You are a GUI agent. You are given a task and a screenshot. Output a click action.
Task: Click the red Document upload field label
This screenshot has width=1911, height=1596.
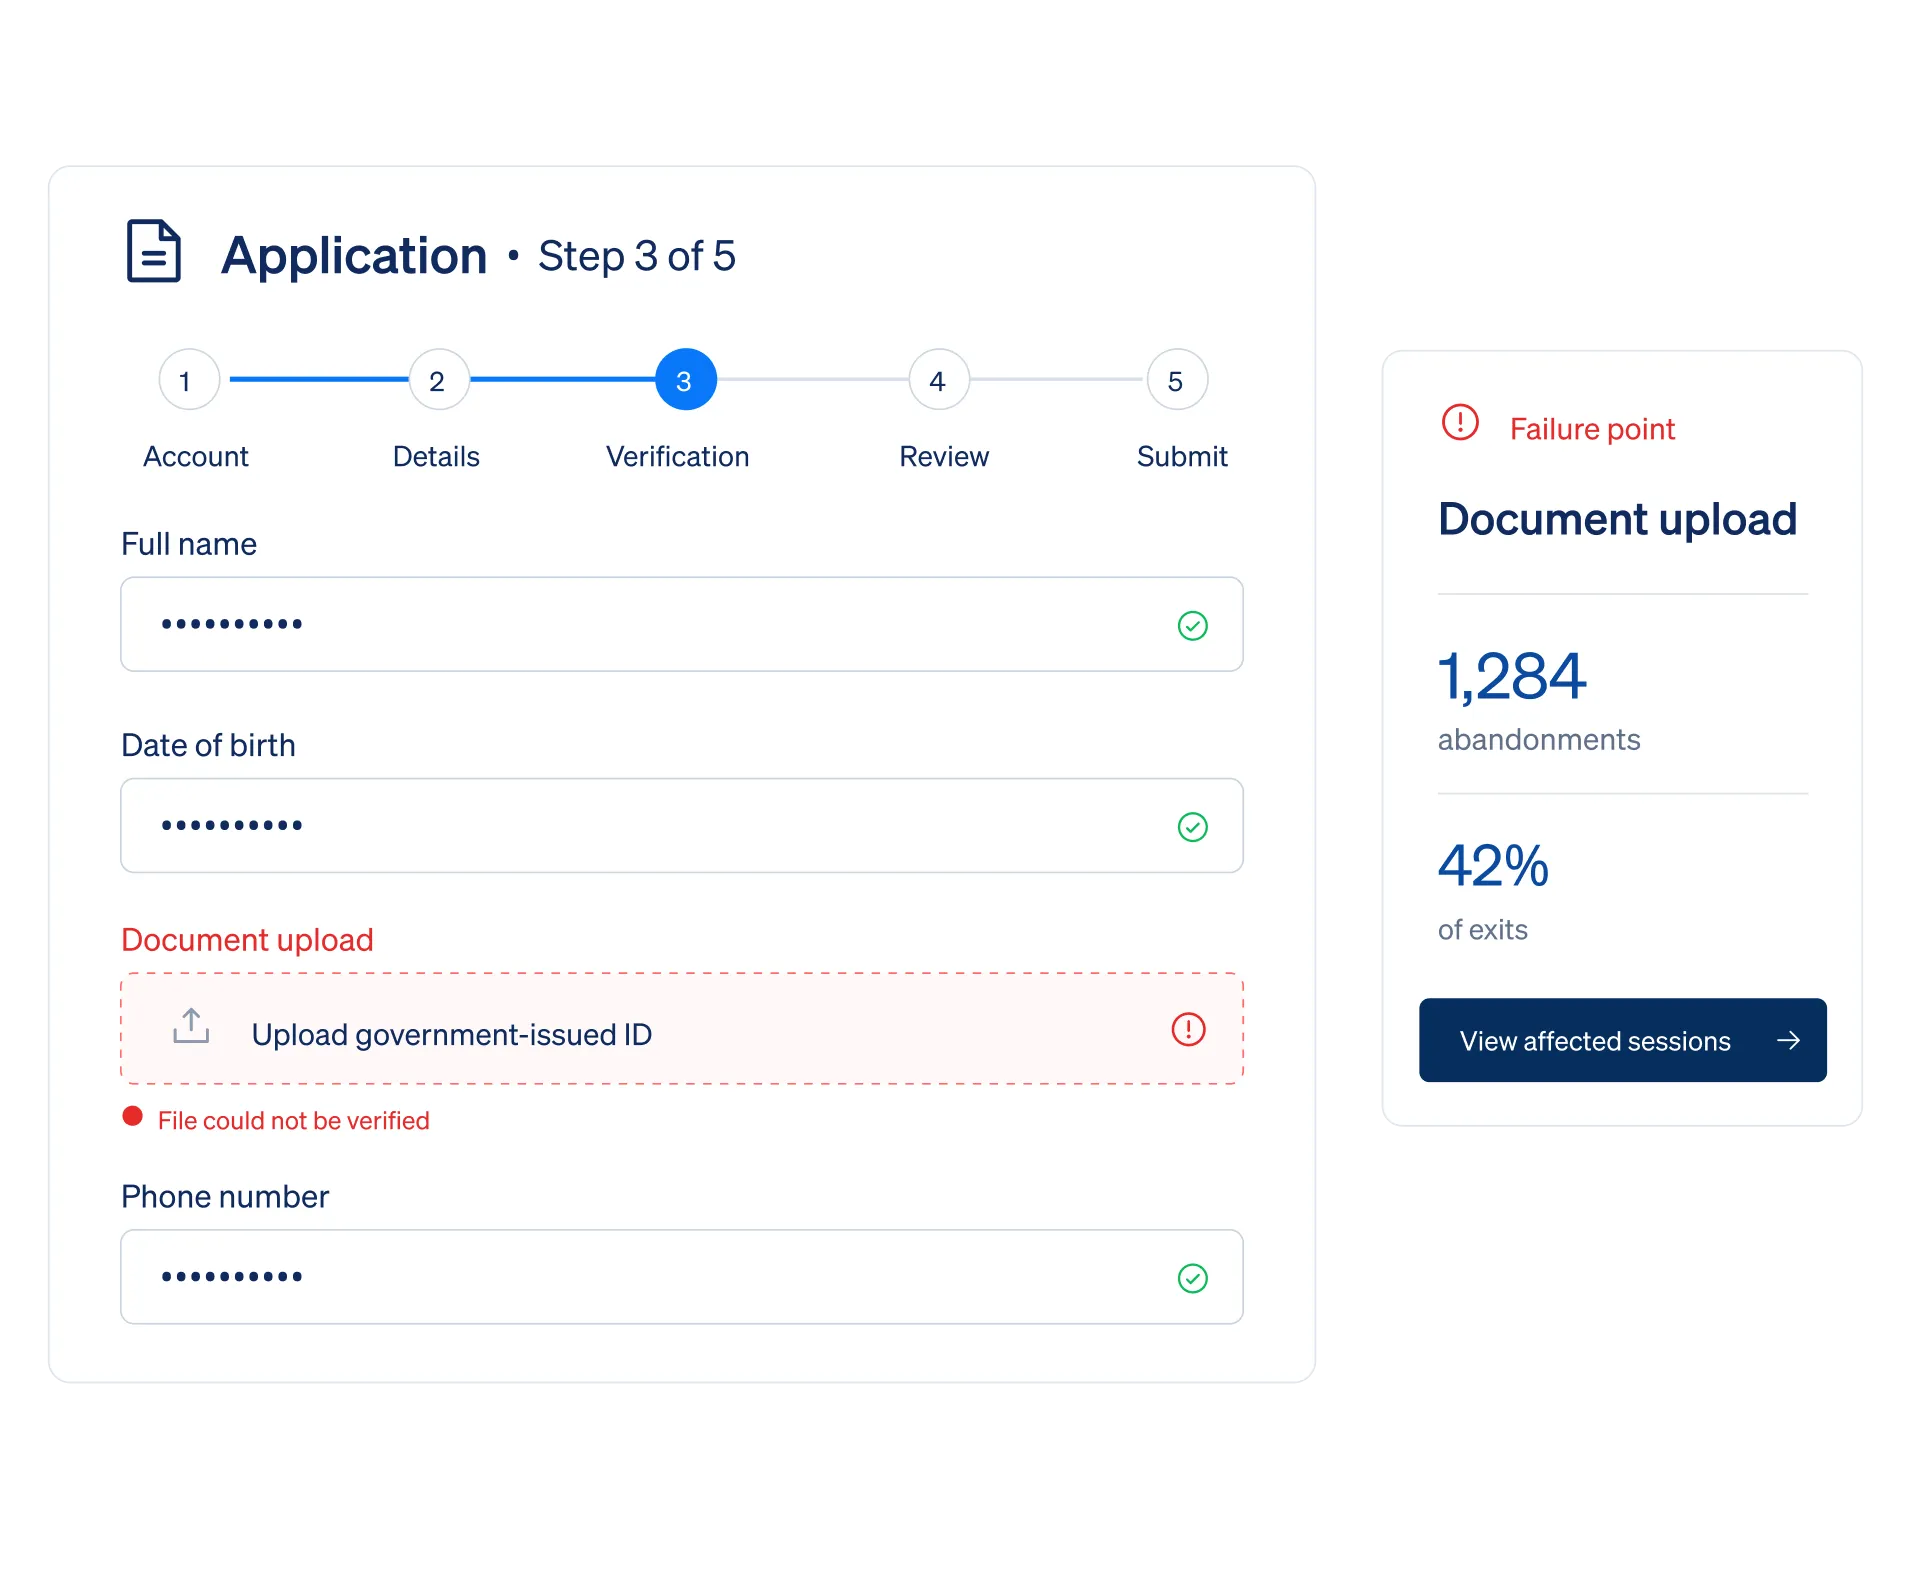(x=247, y=940)
